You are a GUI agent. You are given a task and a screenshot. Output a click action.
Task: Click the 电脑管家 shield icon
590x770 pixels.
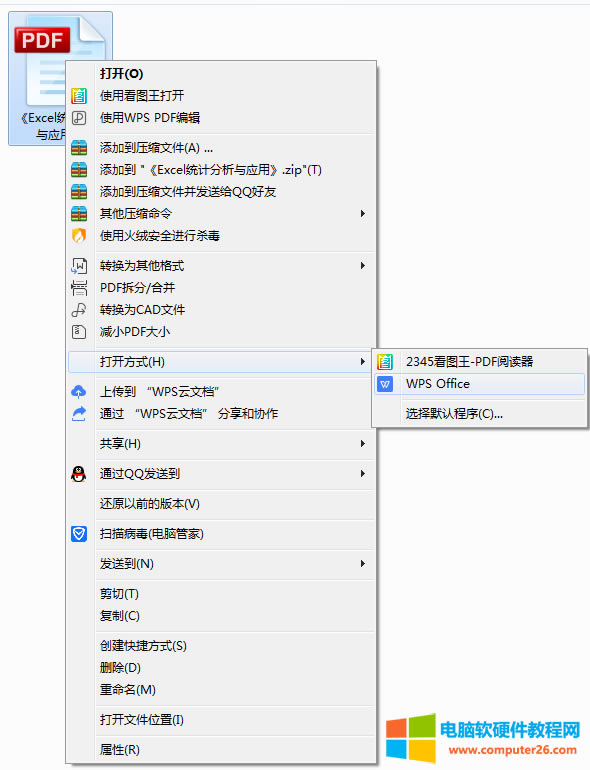(79, 534)
